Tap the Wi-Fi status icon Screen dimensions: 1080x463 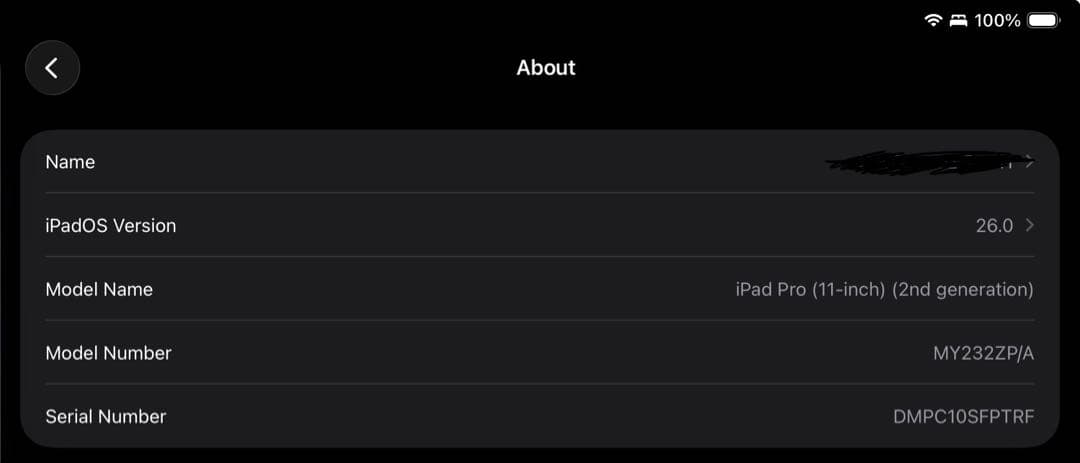934,20
